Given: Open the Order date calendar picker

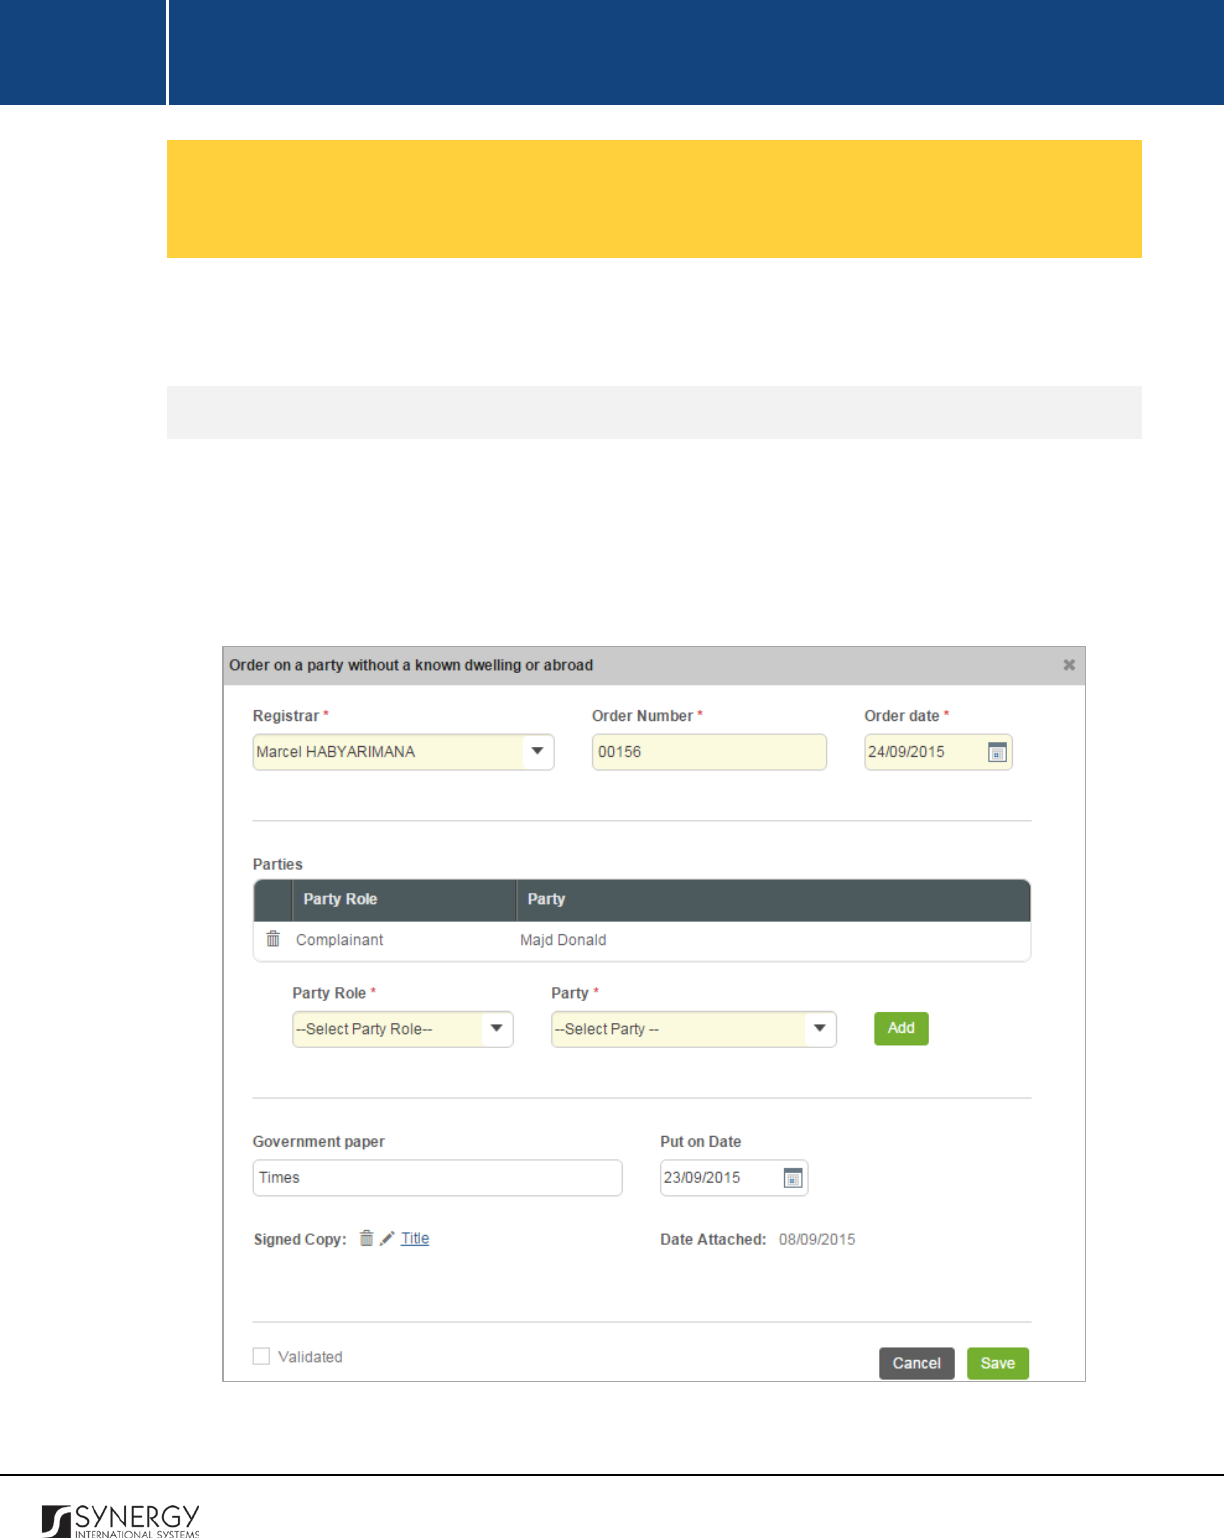Looking at the screenshot, I should click(x=997, y=752).
